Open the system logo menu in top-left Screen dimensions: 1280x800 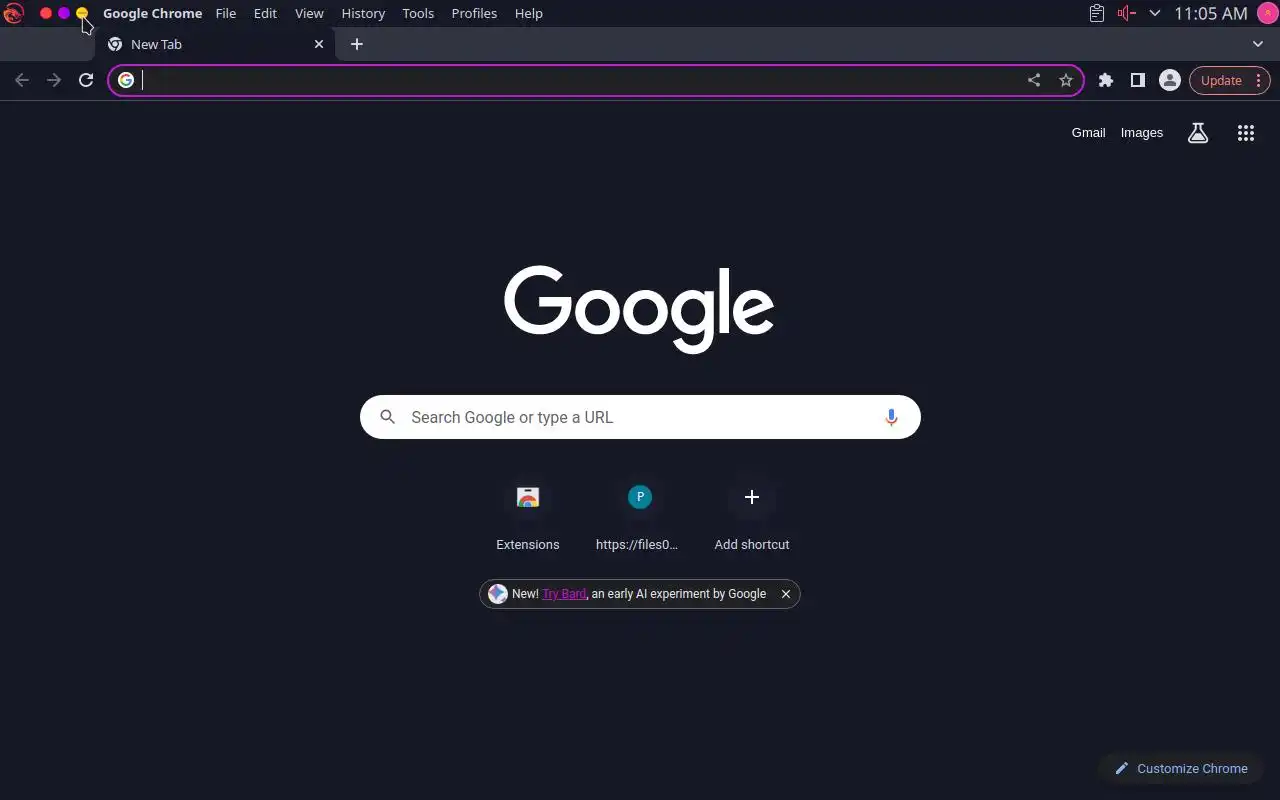click(x=13, y=13)
